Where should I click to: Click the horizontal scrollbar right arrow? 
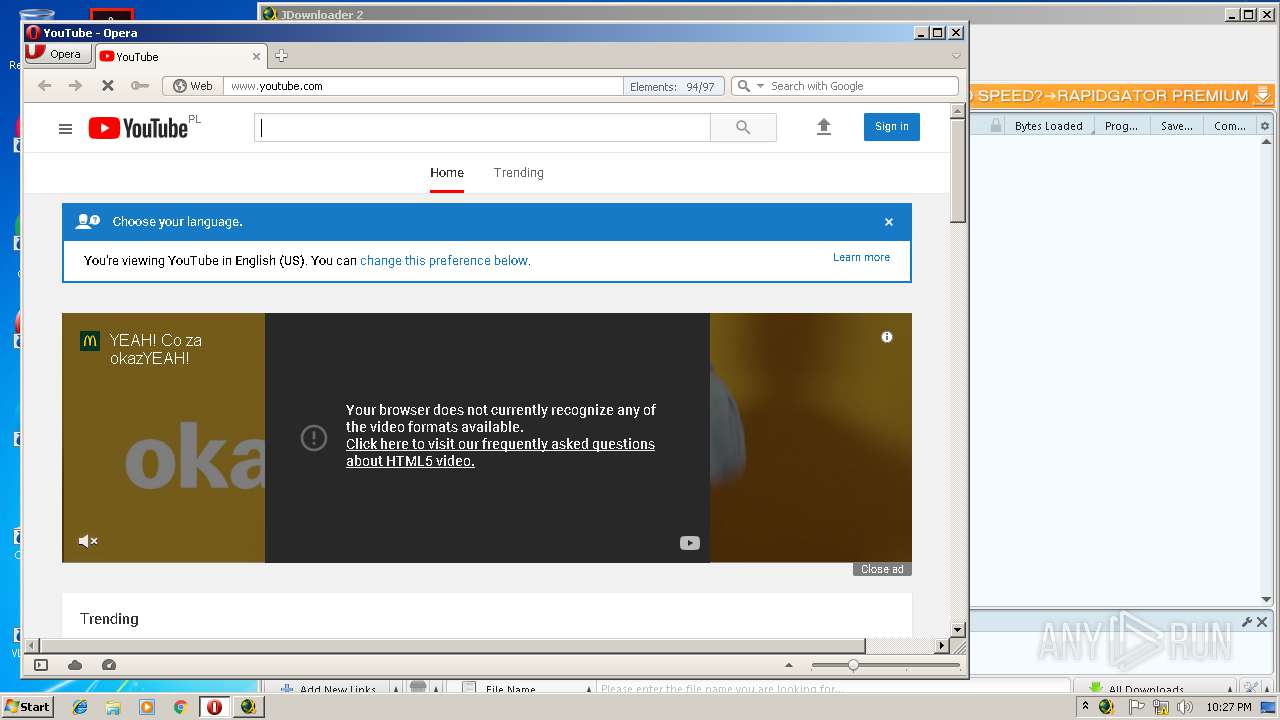[941, 646]
